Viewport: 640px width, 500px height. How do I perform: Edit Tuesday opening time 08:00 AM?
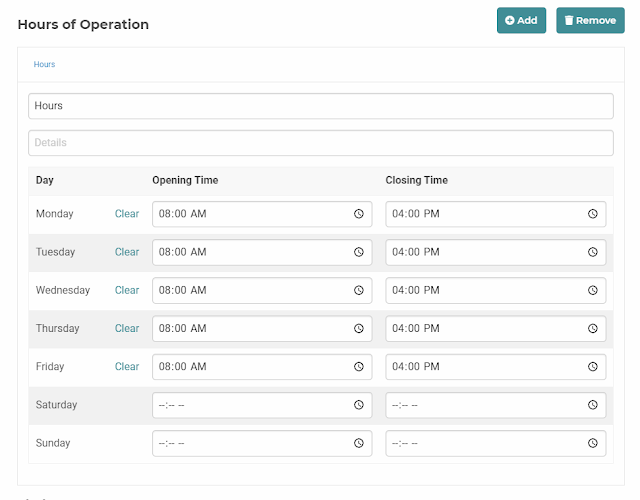tap(262, 252)
